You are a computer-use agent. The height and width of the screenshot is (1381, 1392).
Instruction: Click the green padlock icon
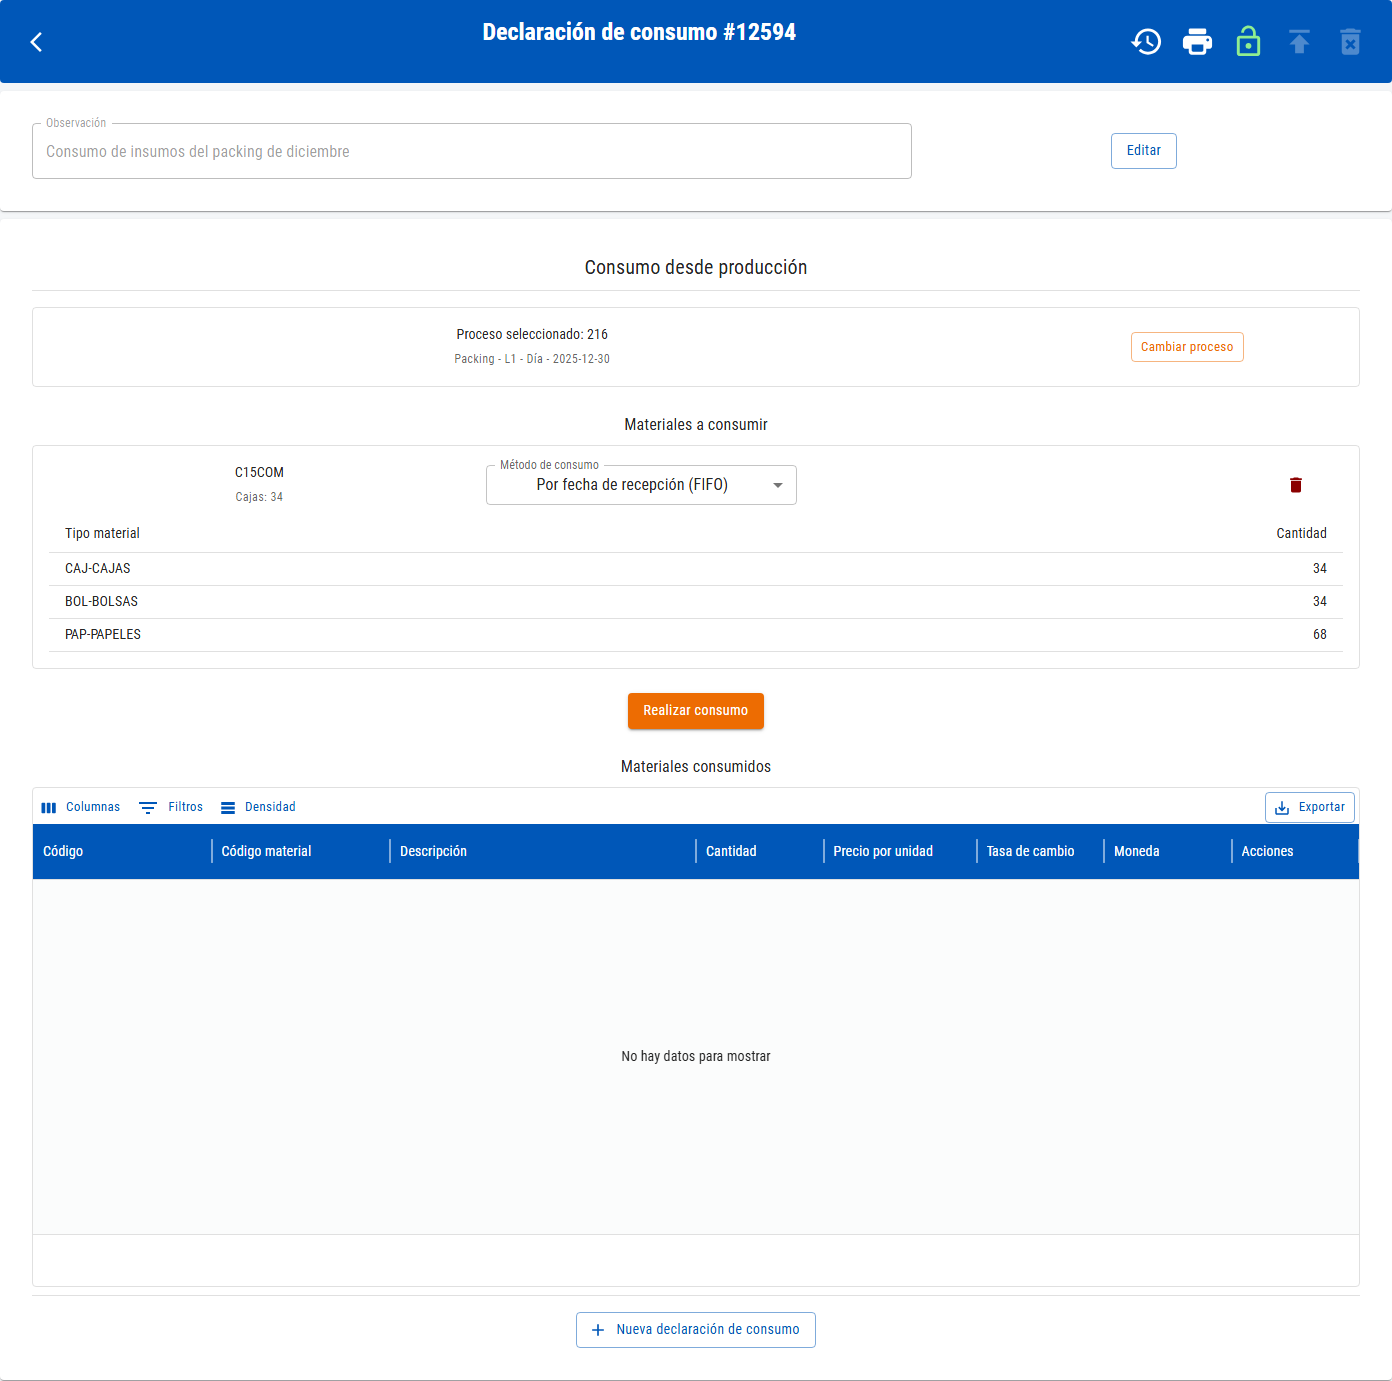pos(1248,42)
